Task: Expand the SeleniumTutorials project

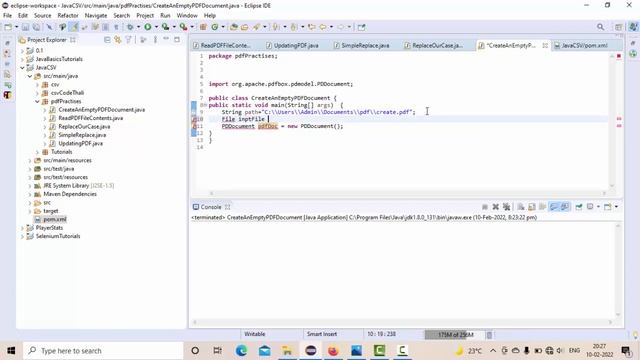Action: pos(22,236)
